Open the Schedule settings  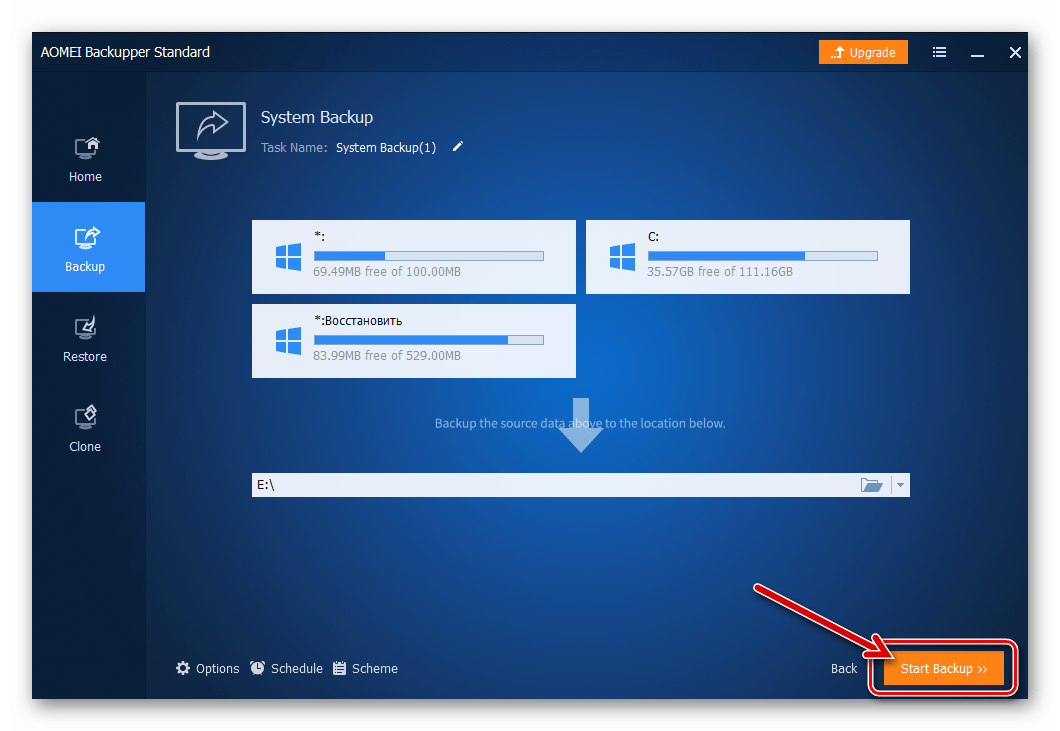[x=287, y=668]
